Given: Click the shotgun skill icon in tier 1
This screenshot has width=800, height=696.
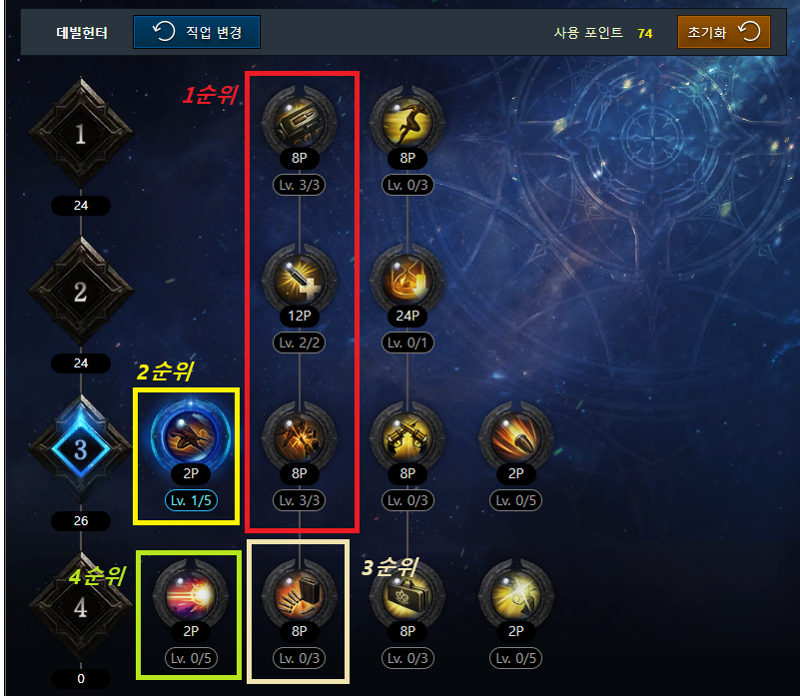Looking at the screenshot, I should coord(299,122).
